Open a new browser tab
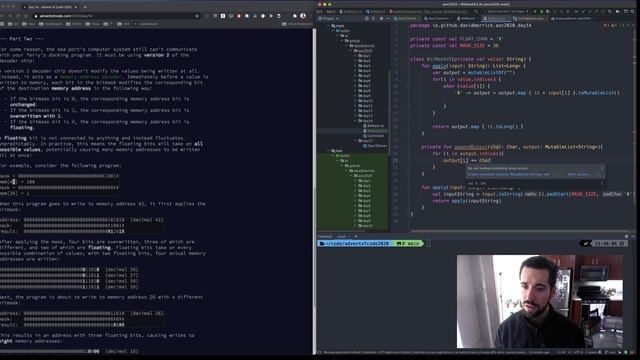The height and width of the screenshot is (360, 640). point(85,7)
